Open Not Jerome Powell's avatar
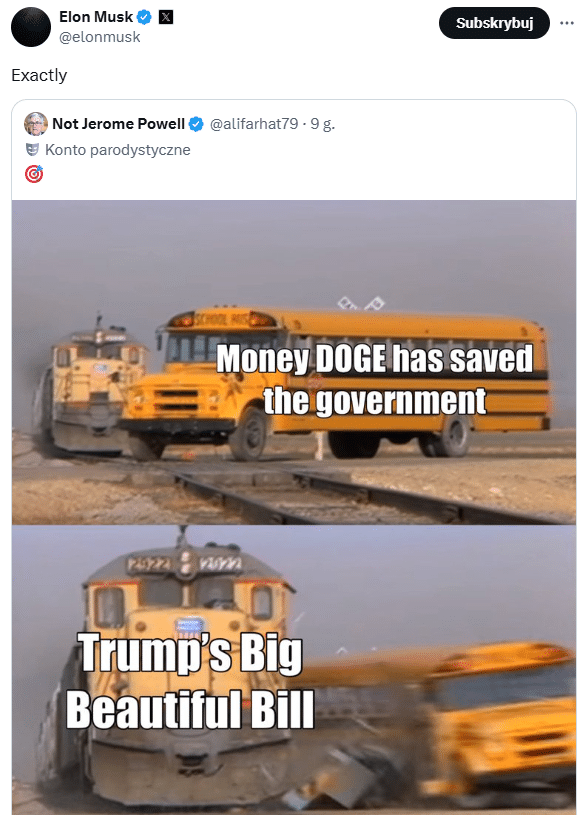Image resolution: width=585 pixels, height=815 pixels. [36, 124]
